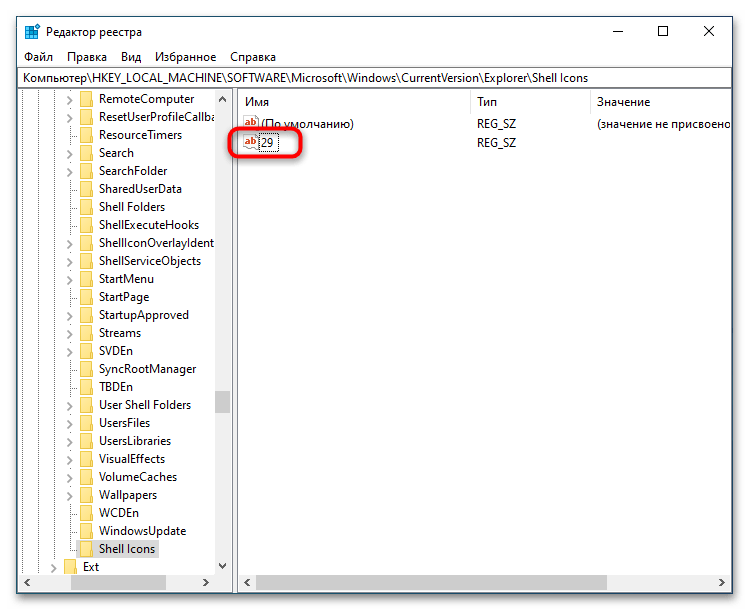Click REG_SZ type of value 29
This screenshot has width=749, height=610.
[x=496, y=143]
